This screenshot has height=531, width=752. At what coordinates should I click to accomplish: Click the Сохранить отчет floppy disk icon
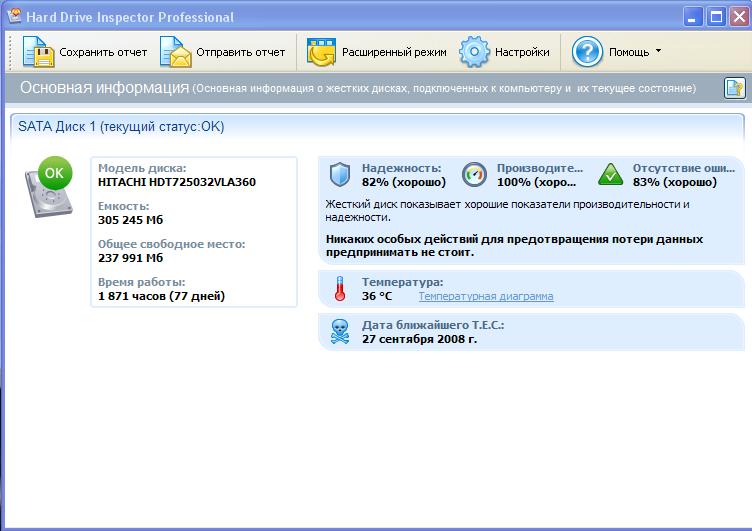(x=38, y=52)
